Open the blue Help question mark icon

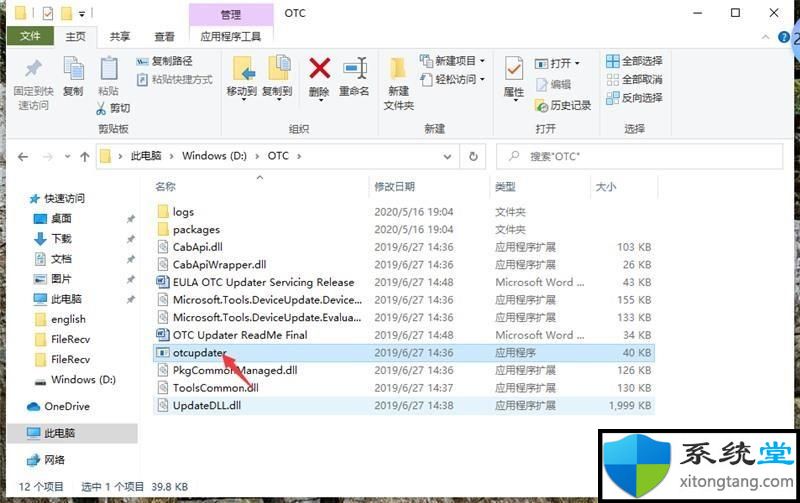click(784, 37)
